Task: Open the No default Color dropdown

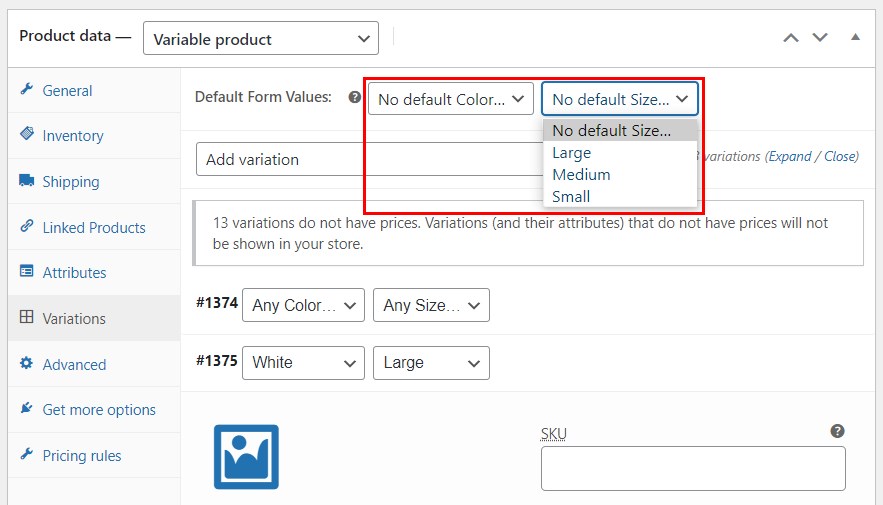Action: pyautogui.click(x=451, y=100)
